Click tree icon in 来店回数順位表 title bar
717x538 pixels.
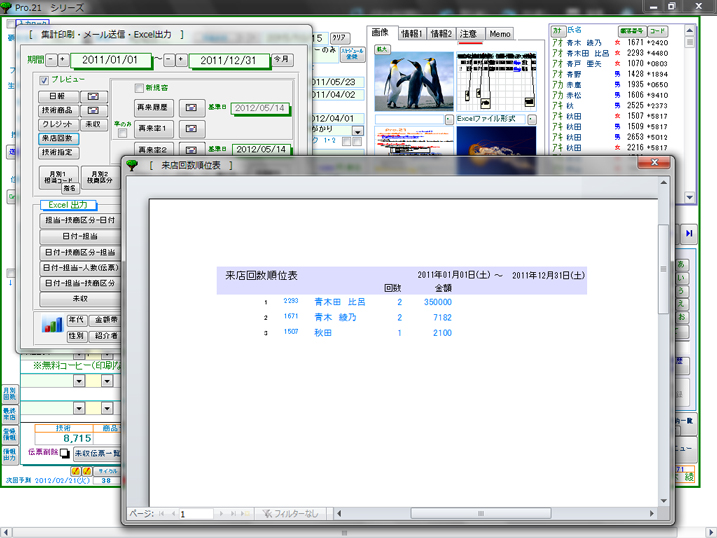pos(132,165)
